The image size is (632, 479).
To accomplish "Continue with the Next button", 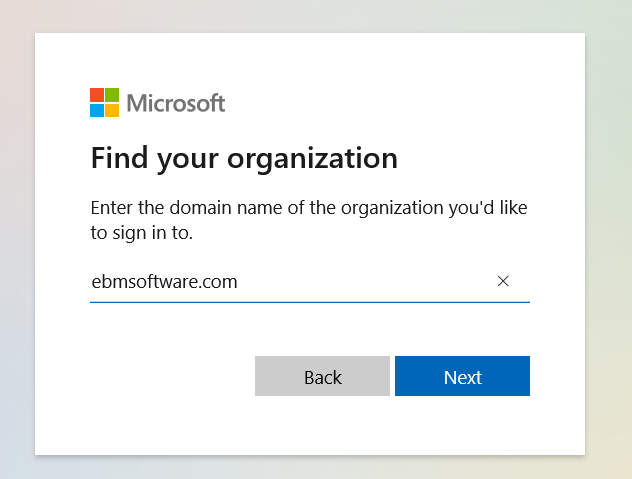I will (x=462, y=376).
